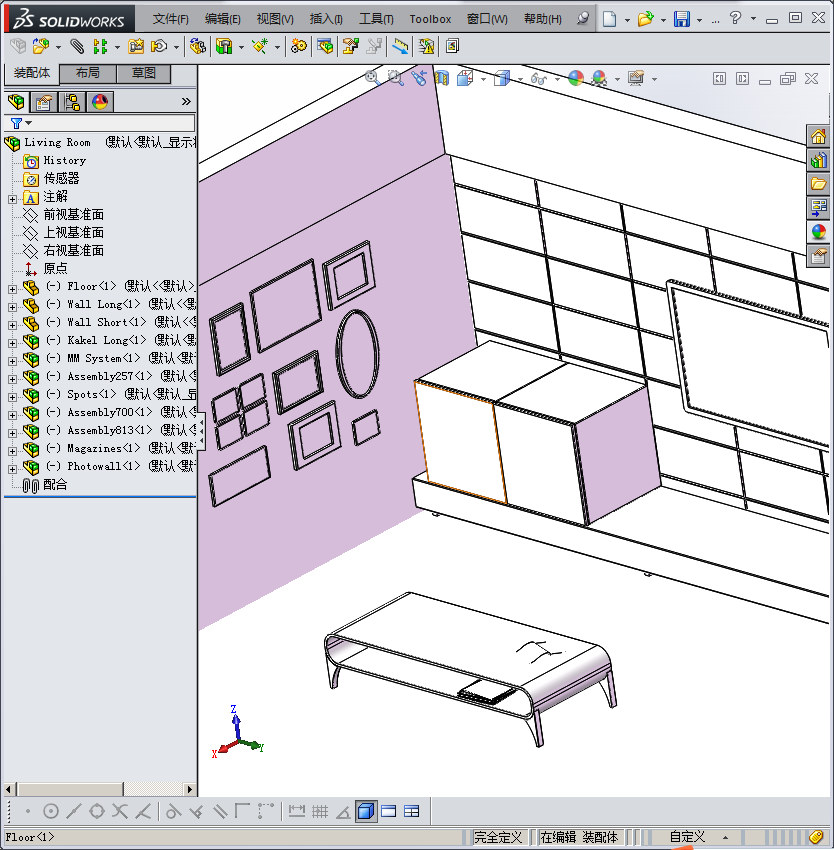Click the Open file folder icon

tap(645, 19)
